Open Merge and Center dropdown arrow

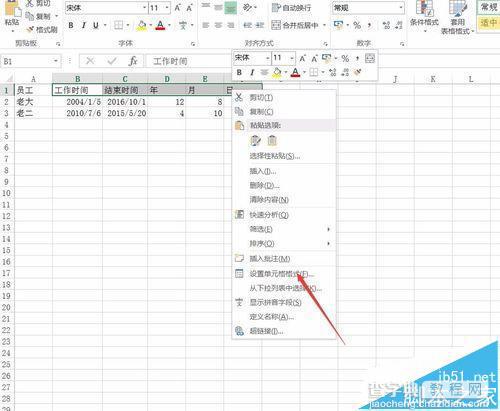pyautogui.click(x=324, y=25)
